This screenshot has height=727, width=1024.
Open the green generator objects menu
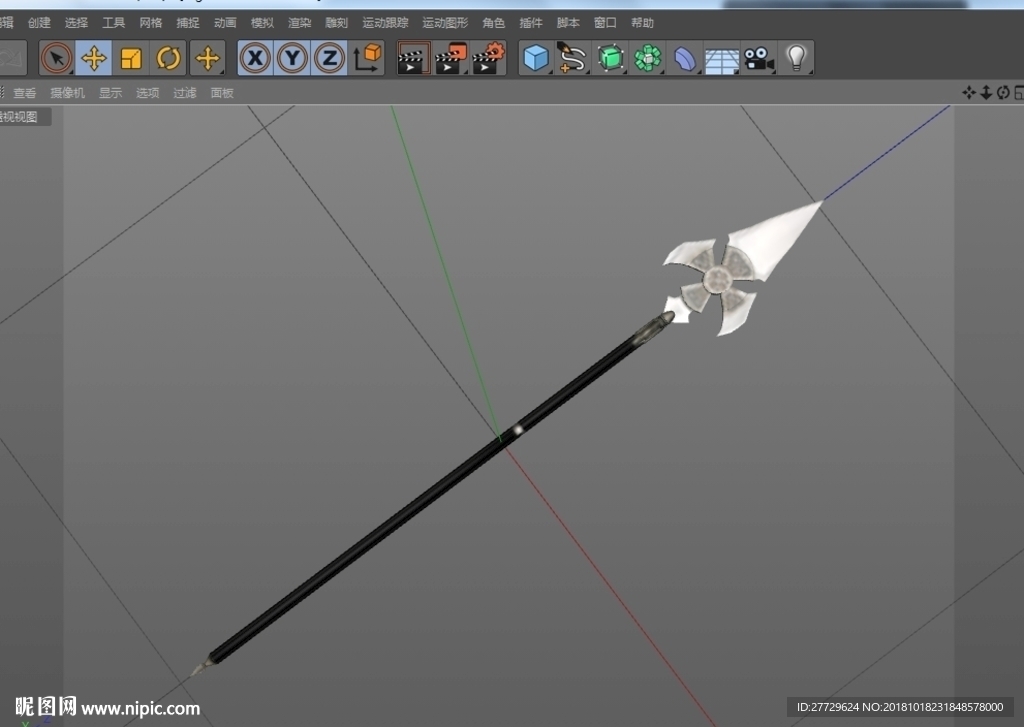[611, 58]
